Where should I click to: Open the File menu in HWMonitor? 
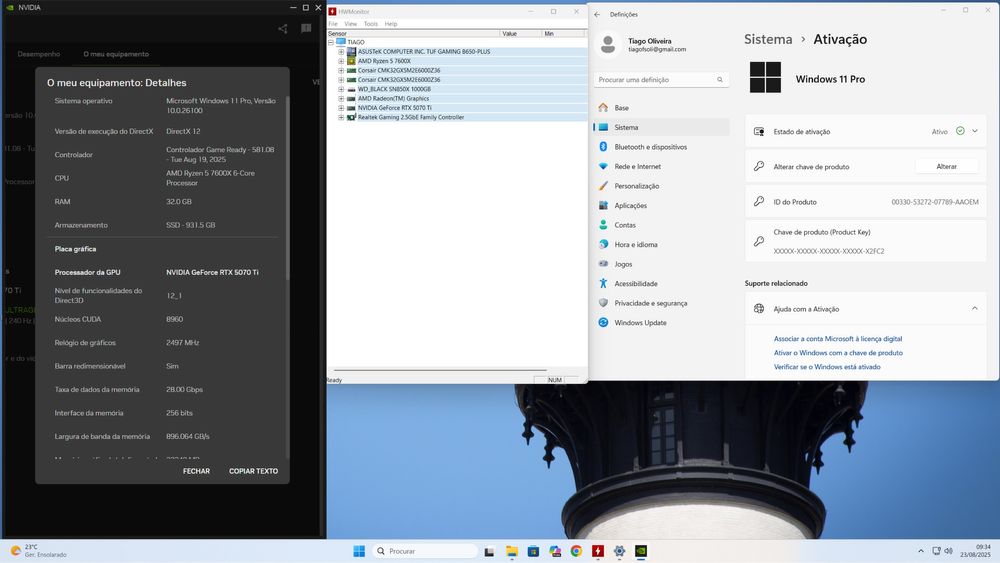pyautogui.click(x=333, y=24)
